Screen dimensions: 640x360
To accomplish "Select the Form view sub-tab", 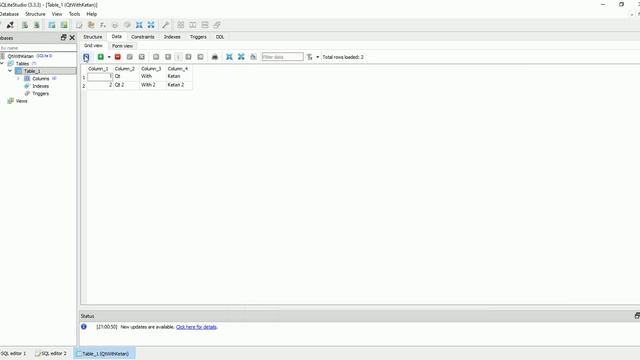I will coord(122,46).
